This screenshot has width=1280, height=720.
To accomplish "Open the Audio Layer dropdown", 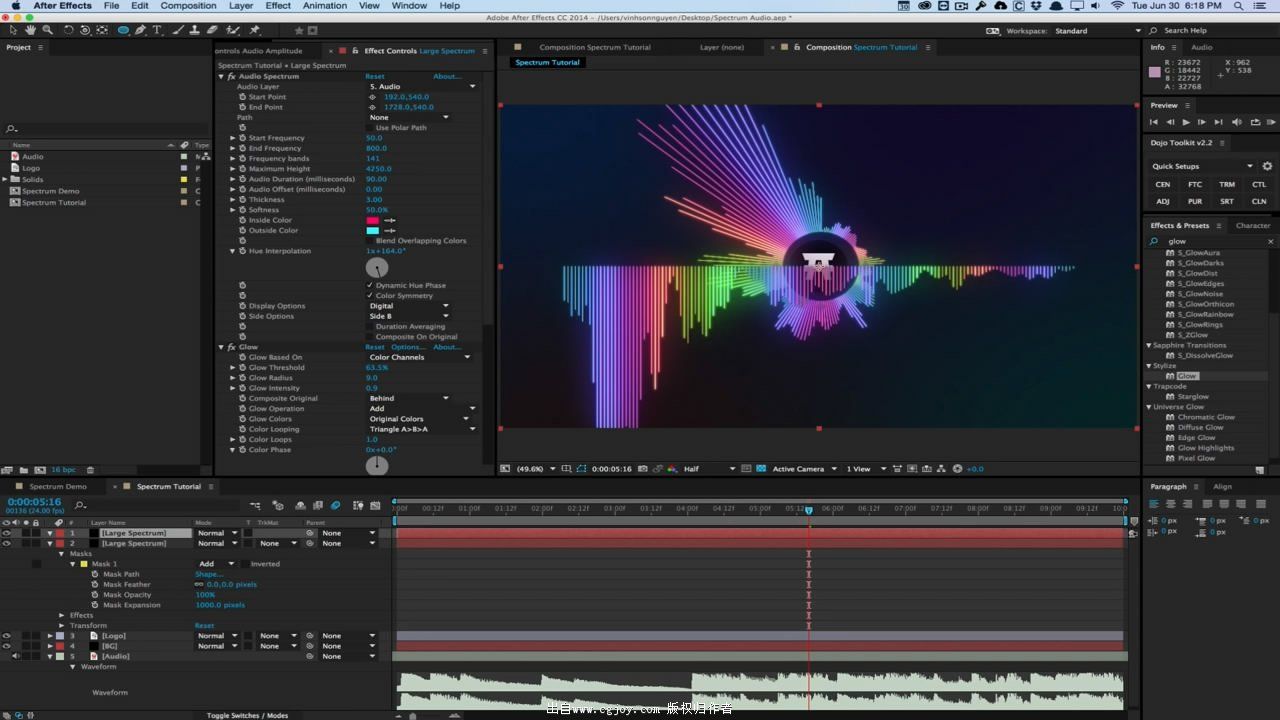I will (423, 87).
